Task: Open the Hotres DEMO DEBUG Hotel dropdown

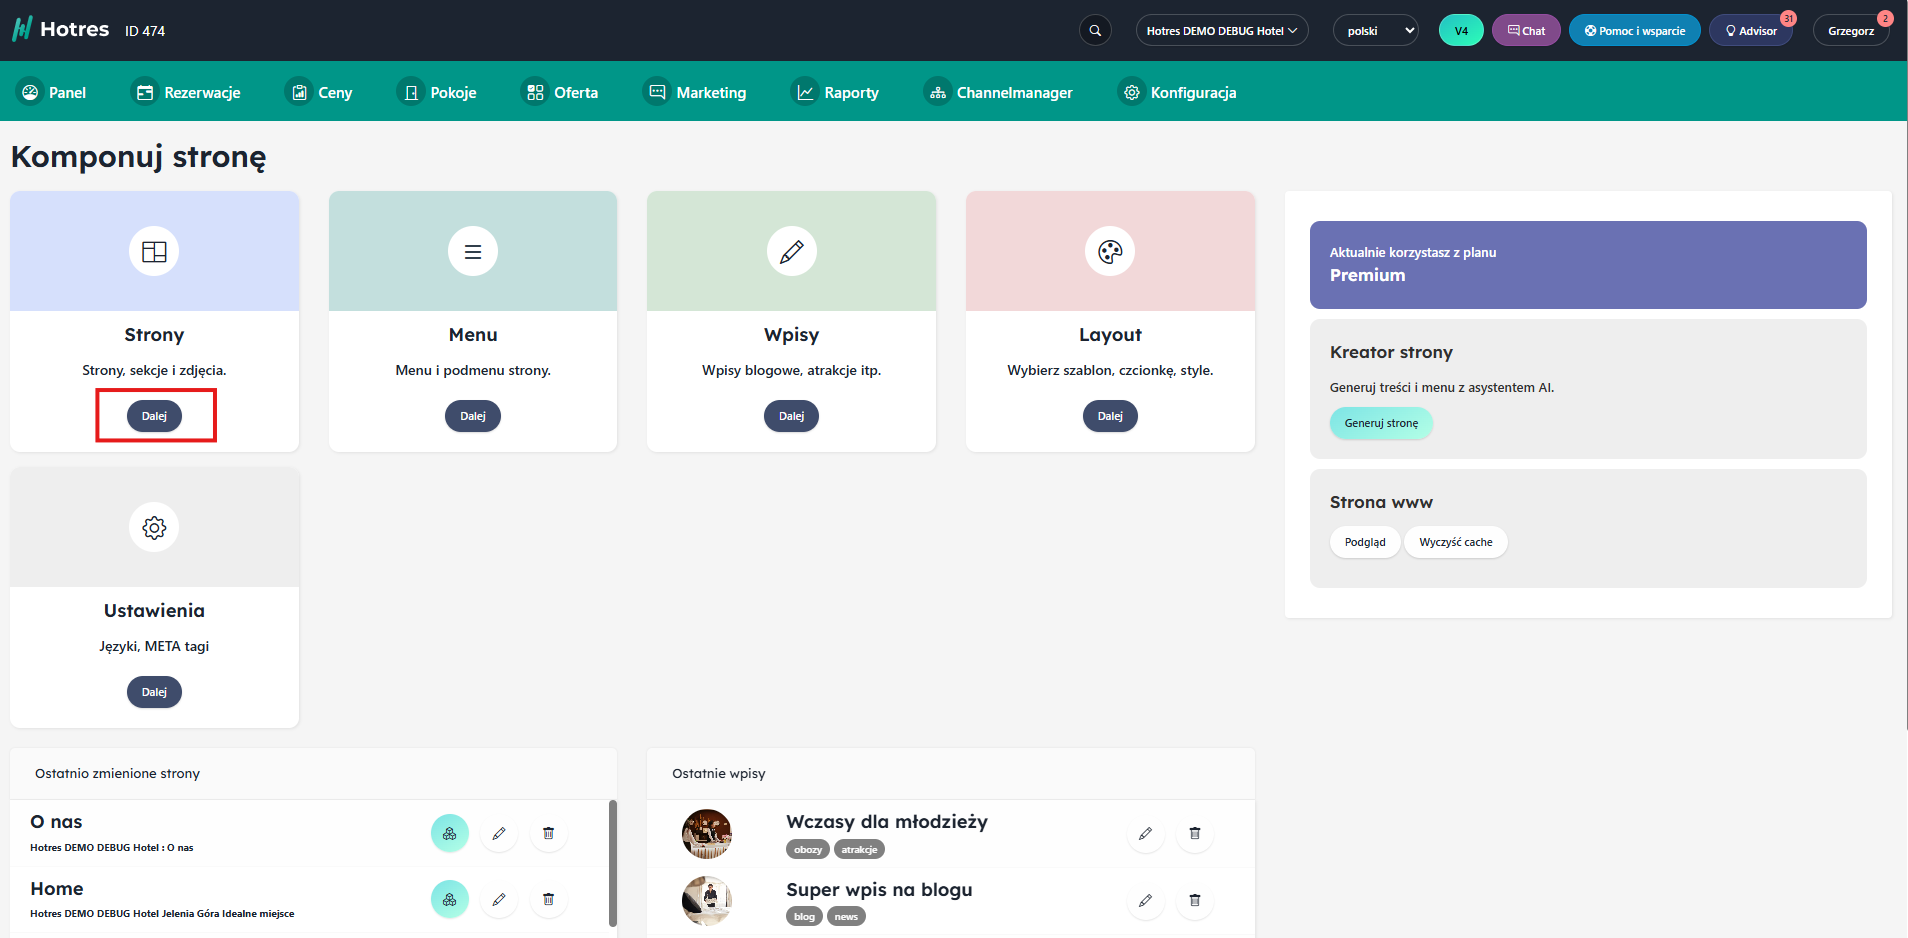Action: point(1221,31)
